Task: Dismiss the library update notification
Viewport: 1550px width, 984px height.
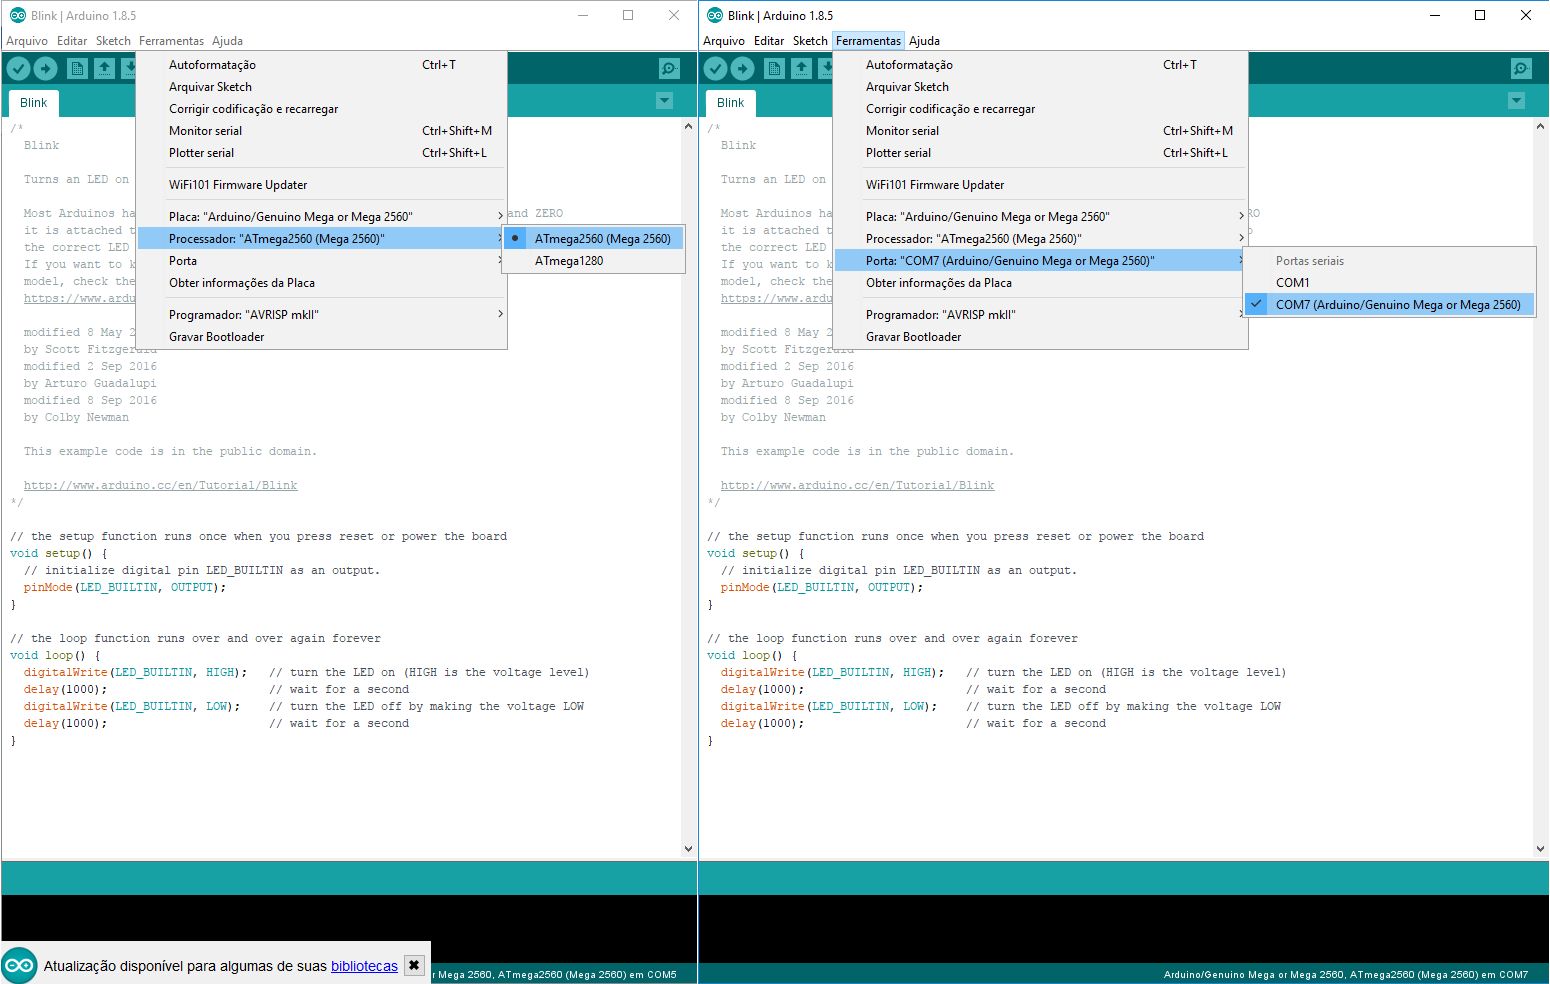Action: point(414,965)
